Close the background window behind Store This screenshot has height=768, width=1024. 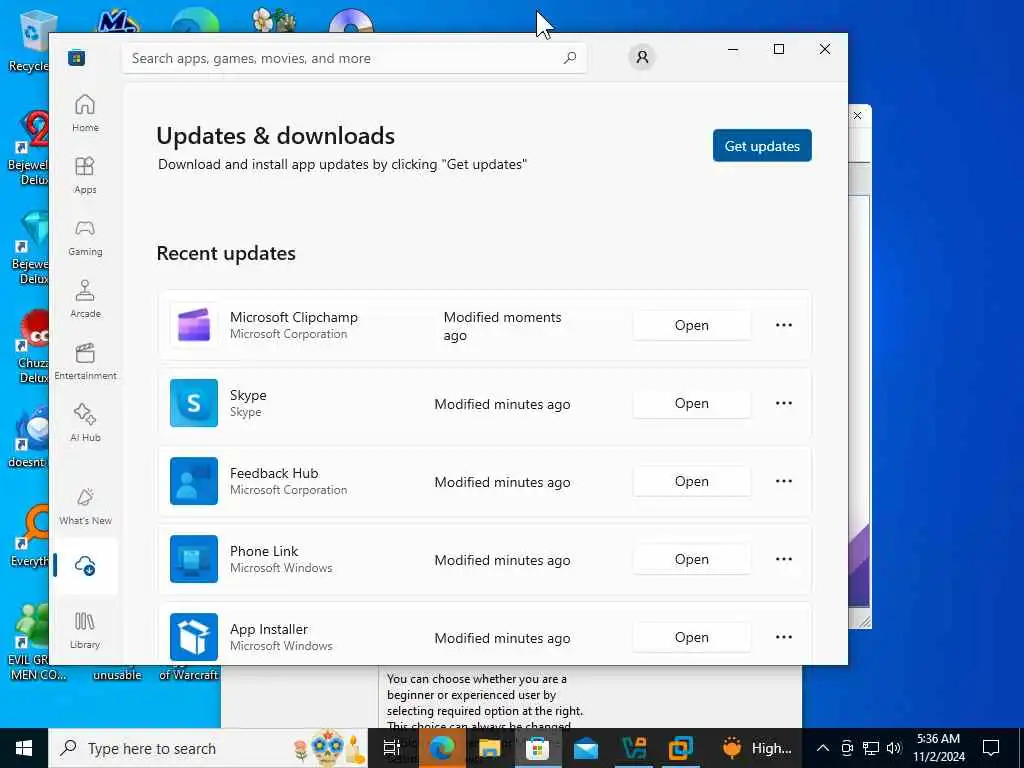click(857, 116)
